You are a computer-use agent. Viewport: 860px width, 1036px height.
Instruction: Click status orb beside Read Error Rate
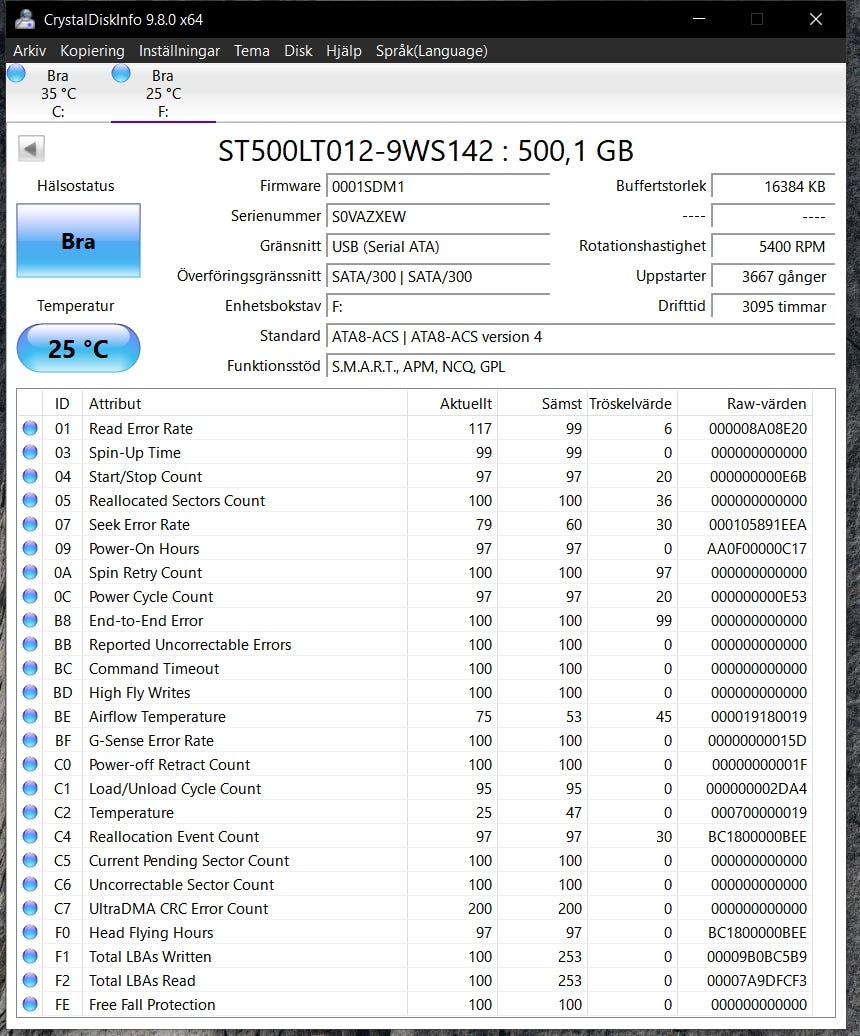(x=30, y=429)
